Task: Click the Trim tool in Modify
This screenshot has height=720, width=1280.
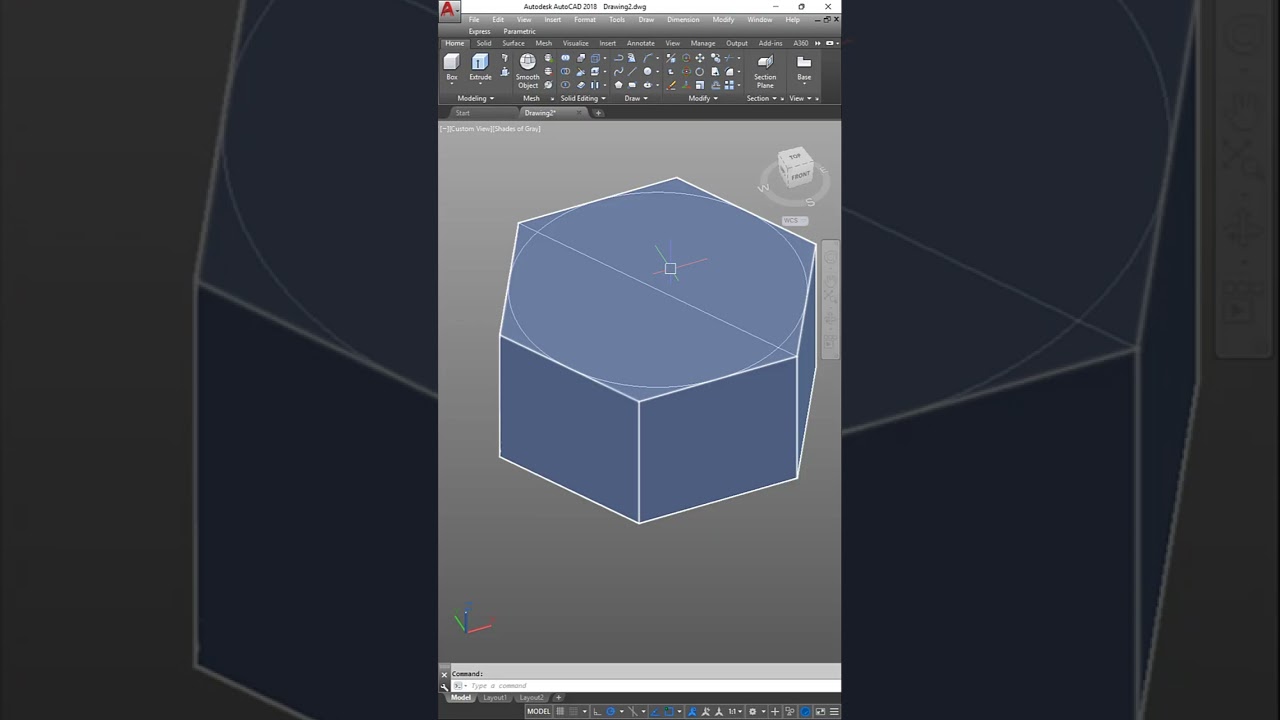Action: coord(729,58)
